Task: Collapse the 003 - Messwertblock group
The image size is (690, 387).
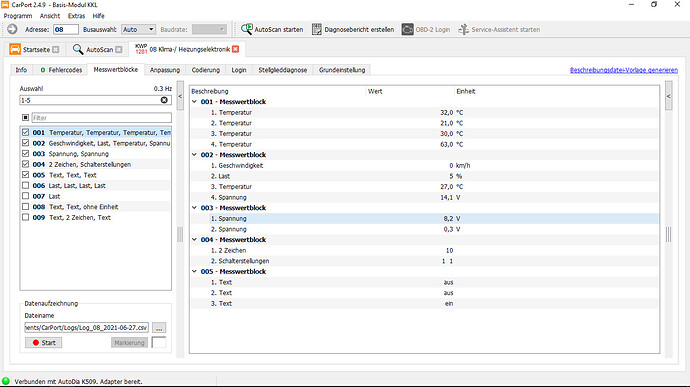Action: (x=195, y=208)
